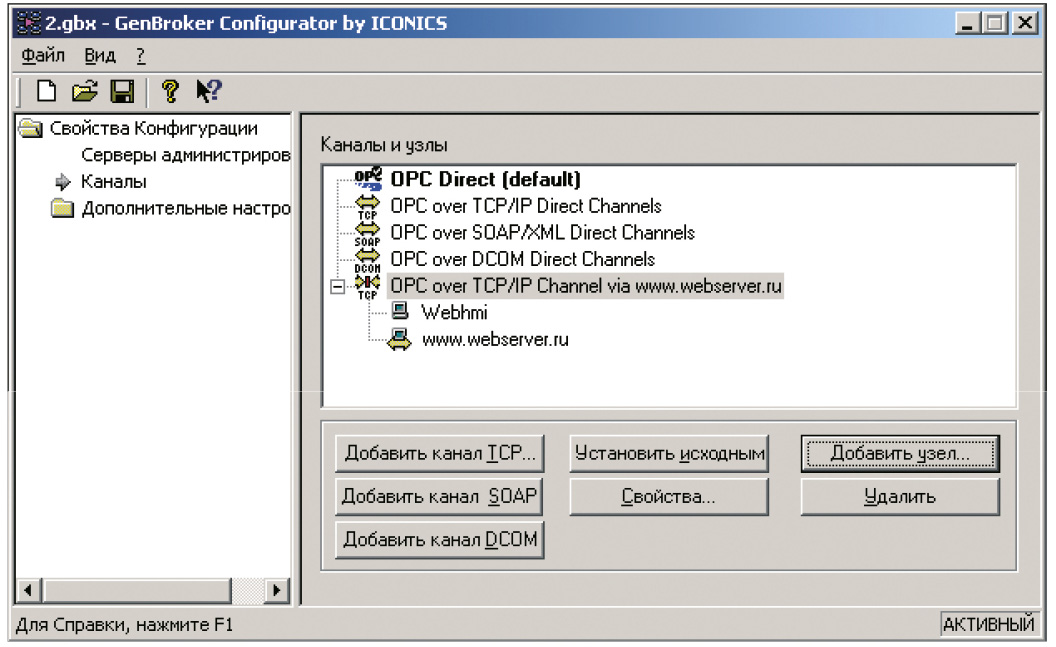1056x647 pixels.
Task: Collapse the OPC over TCP/IP webserver channel
Action: [x=337, y=287]
